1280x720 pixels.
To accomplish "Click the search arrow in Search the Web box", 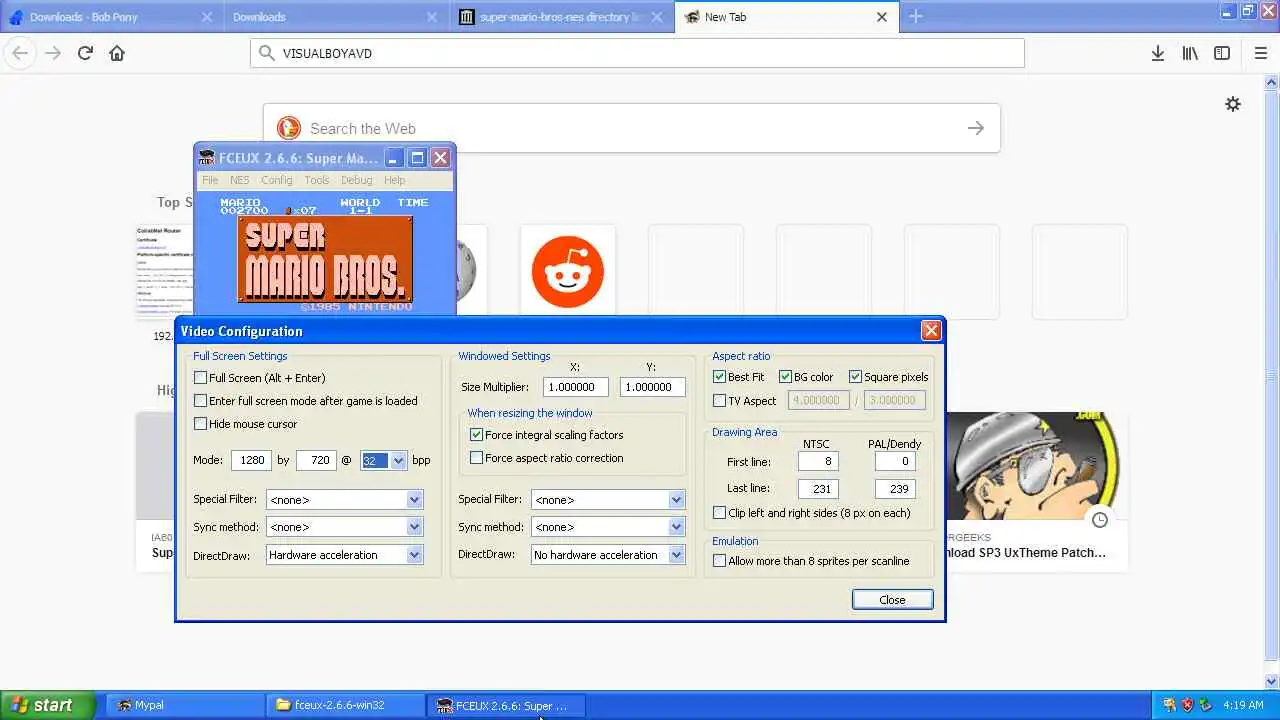I will [x=975, y=128].
